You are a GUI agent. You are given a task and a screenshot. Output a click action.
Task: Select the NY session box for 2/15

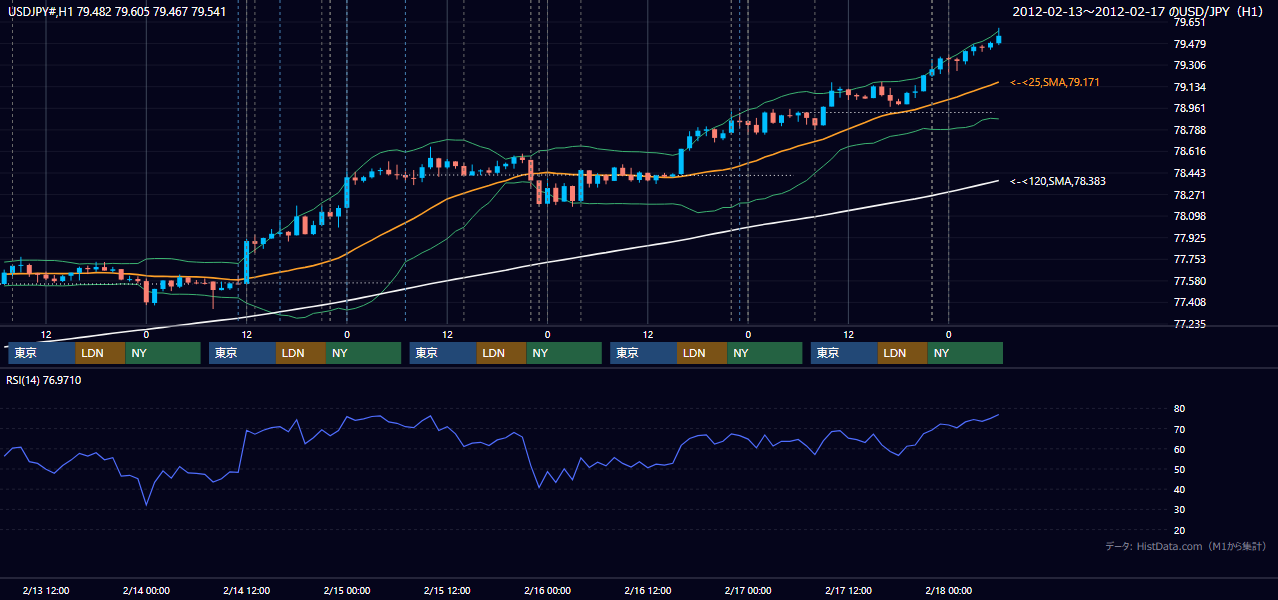coord(564,353)
